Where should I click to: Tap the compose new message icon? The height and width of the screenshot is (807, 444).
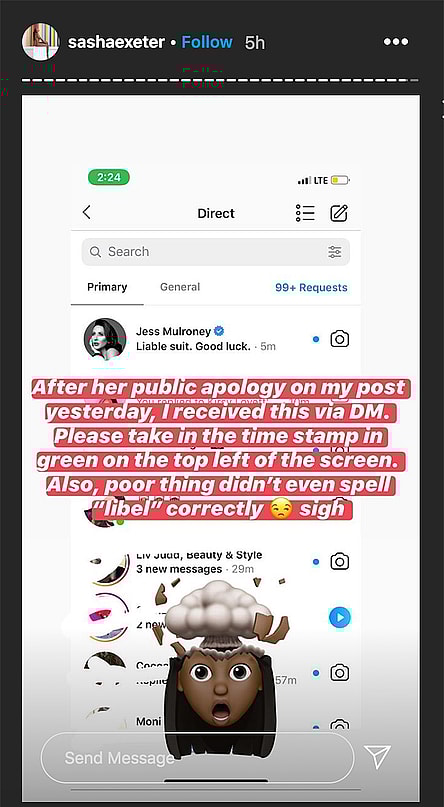pos(339,213)
